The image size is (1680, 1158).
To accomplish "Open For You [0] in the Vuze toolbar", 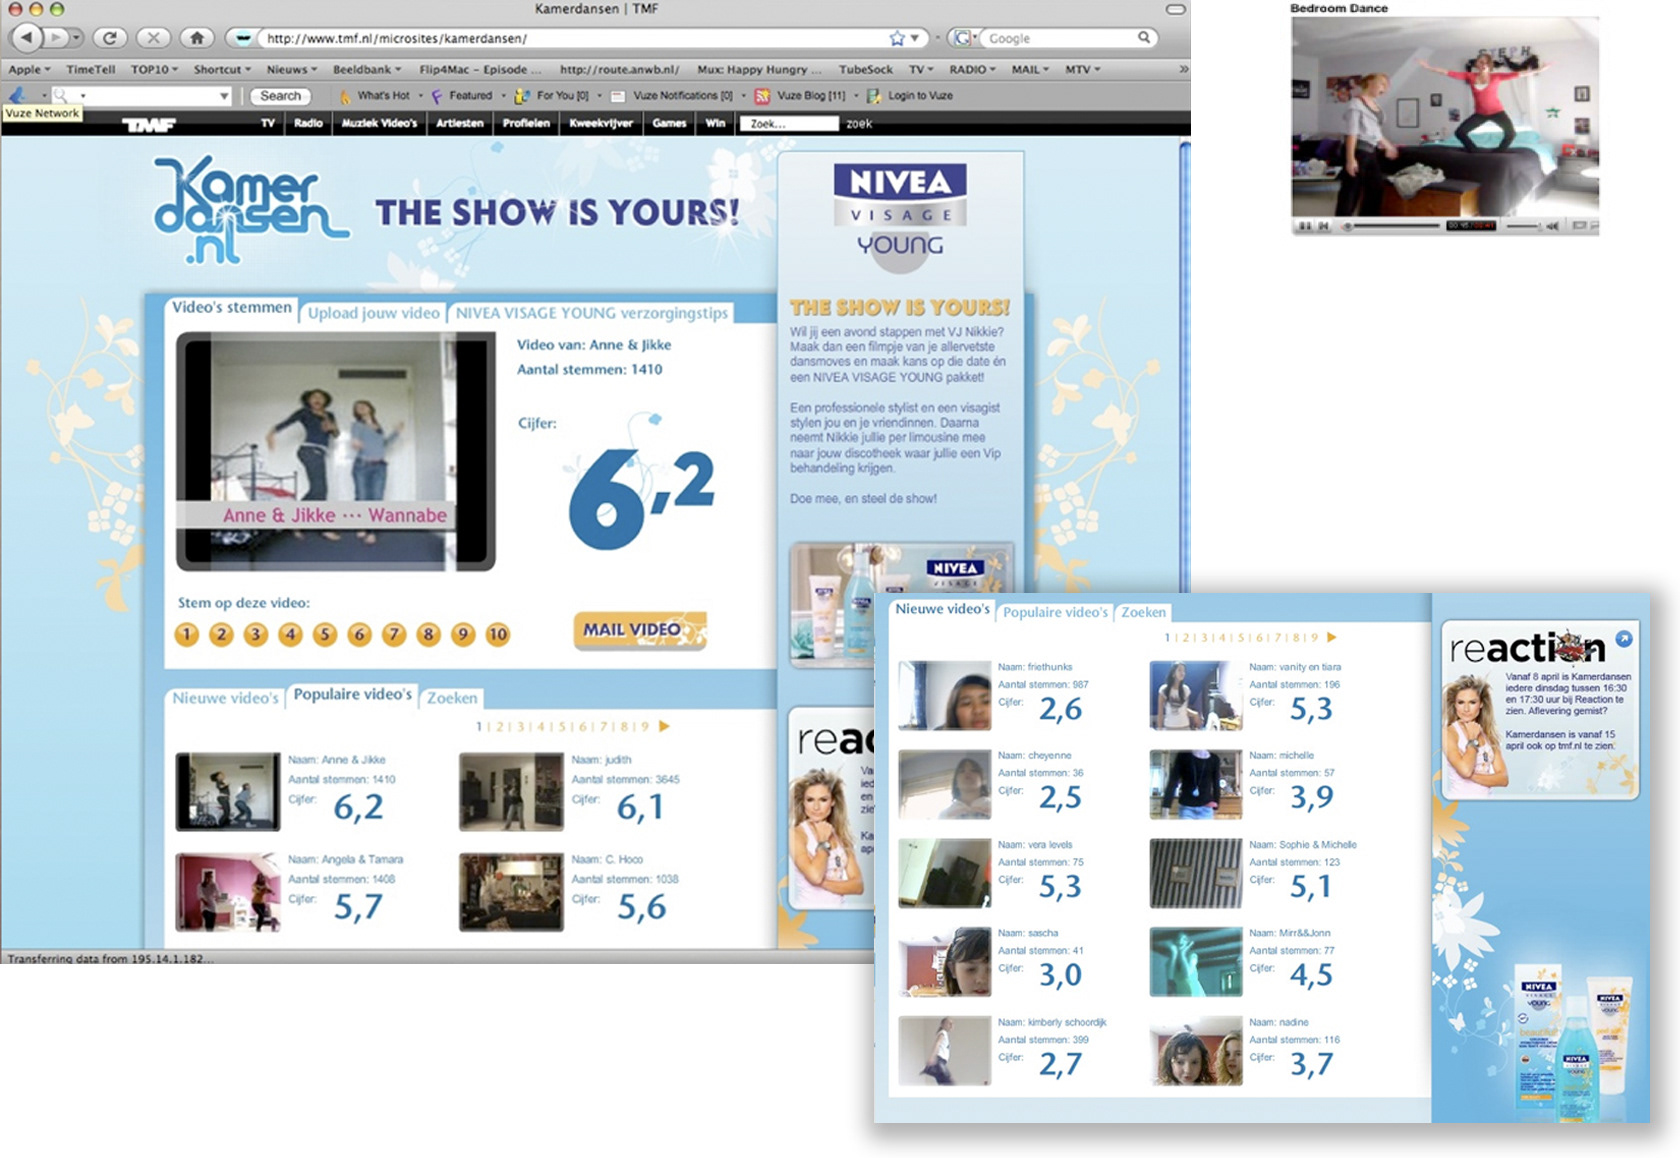I will [552, 96].
